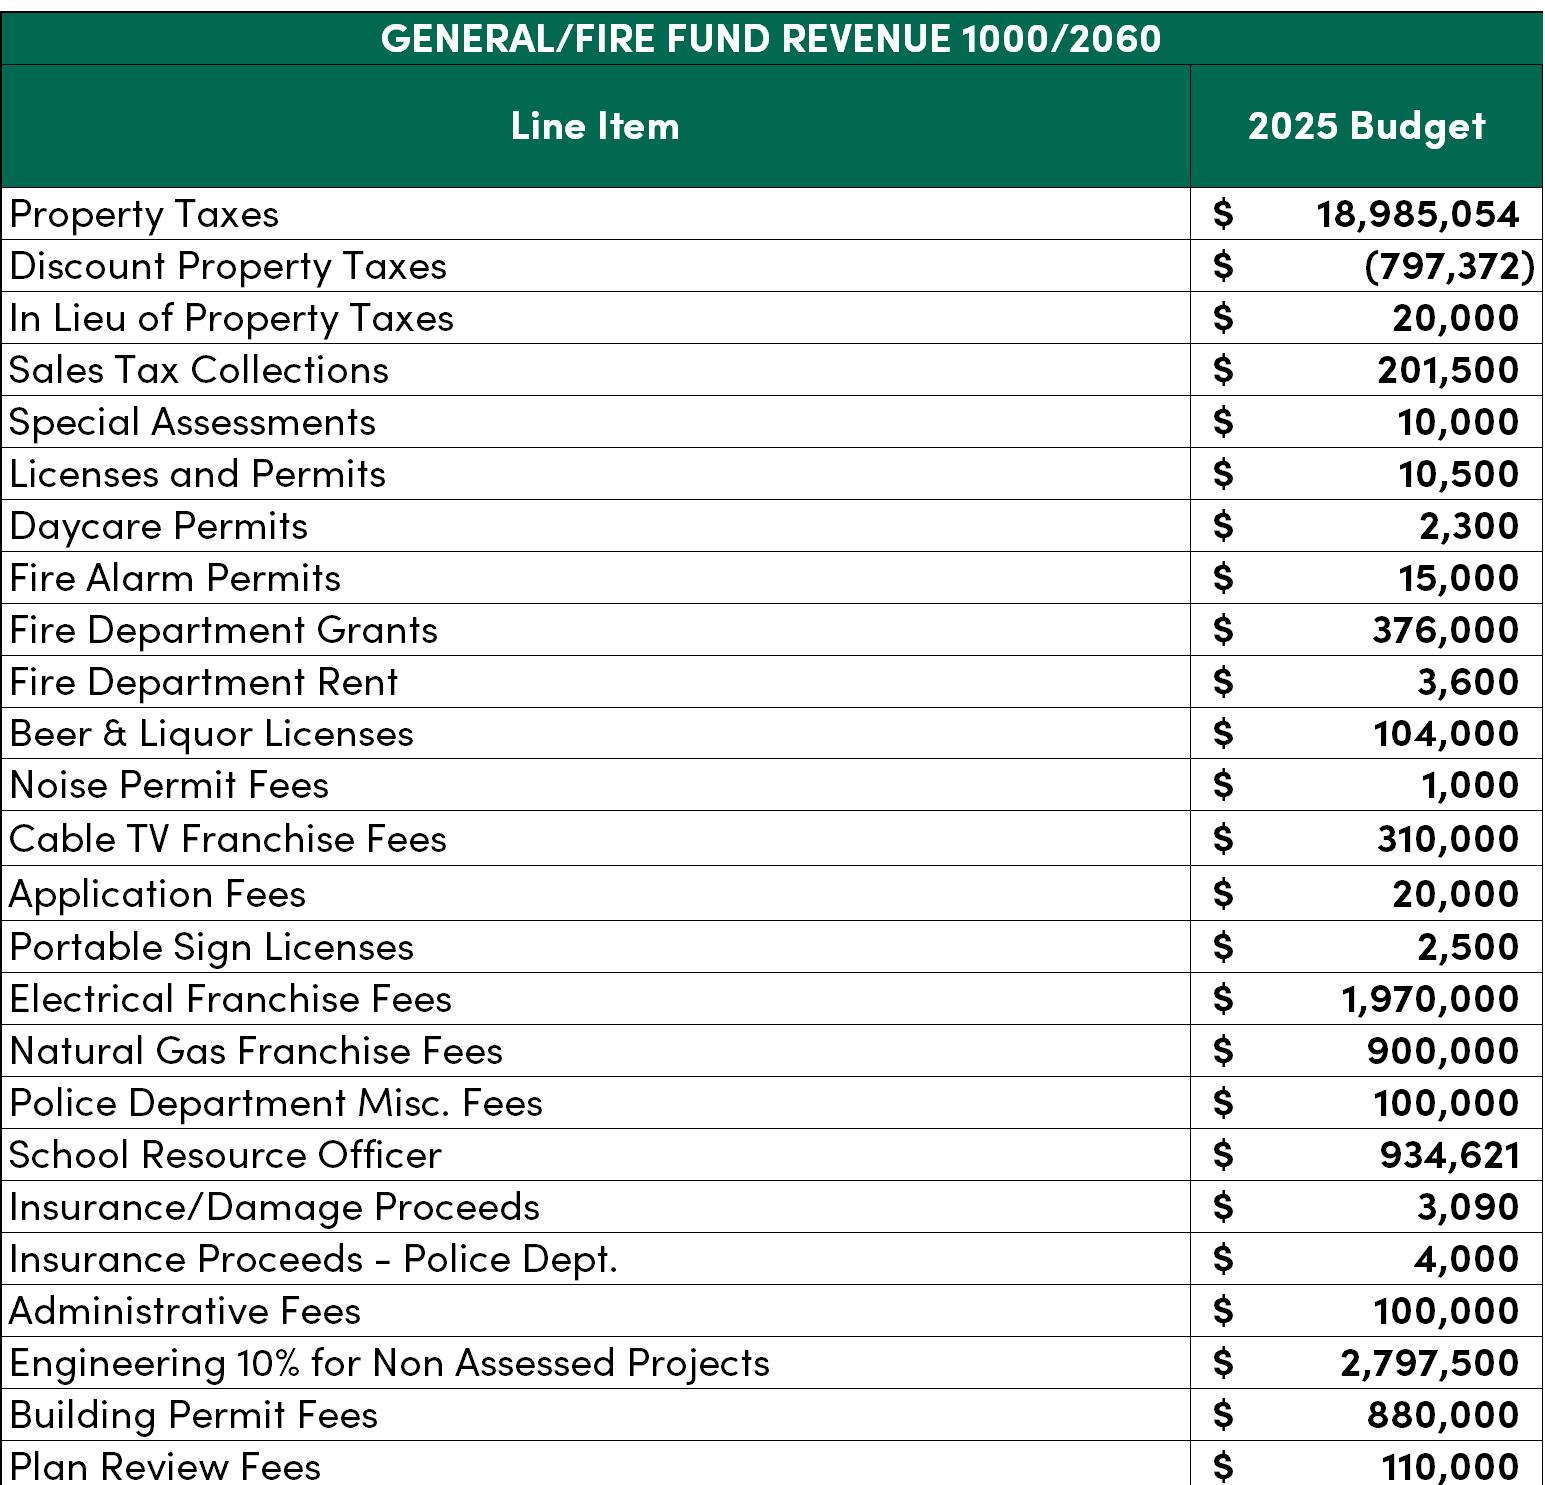Click the 'Line Item' column header
Screen dimensions: 1545x1485
pyautogui.click(x=595, y=126)
